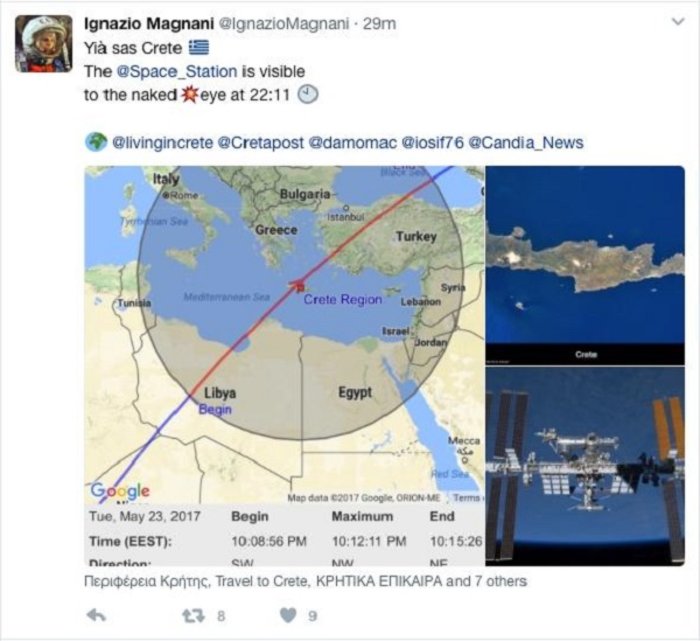Like the tweet with the heart icon
700x641 pixels.
(288, 616)
